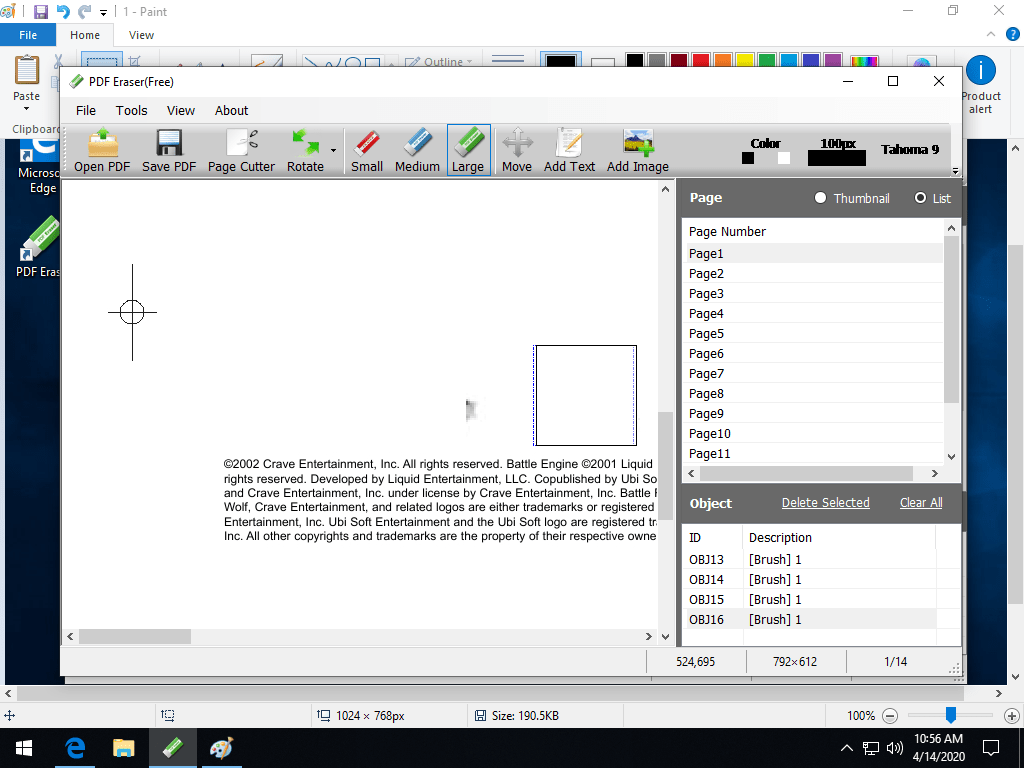The image size is (1024, 768).
Task: Change the Tahoma 9 font setting
Action: 910,150
